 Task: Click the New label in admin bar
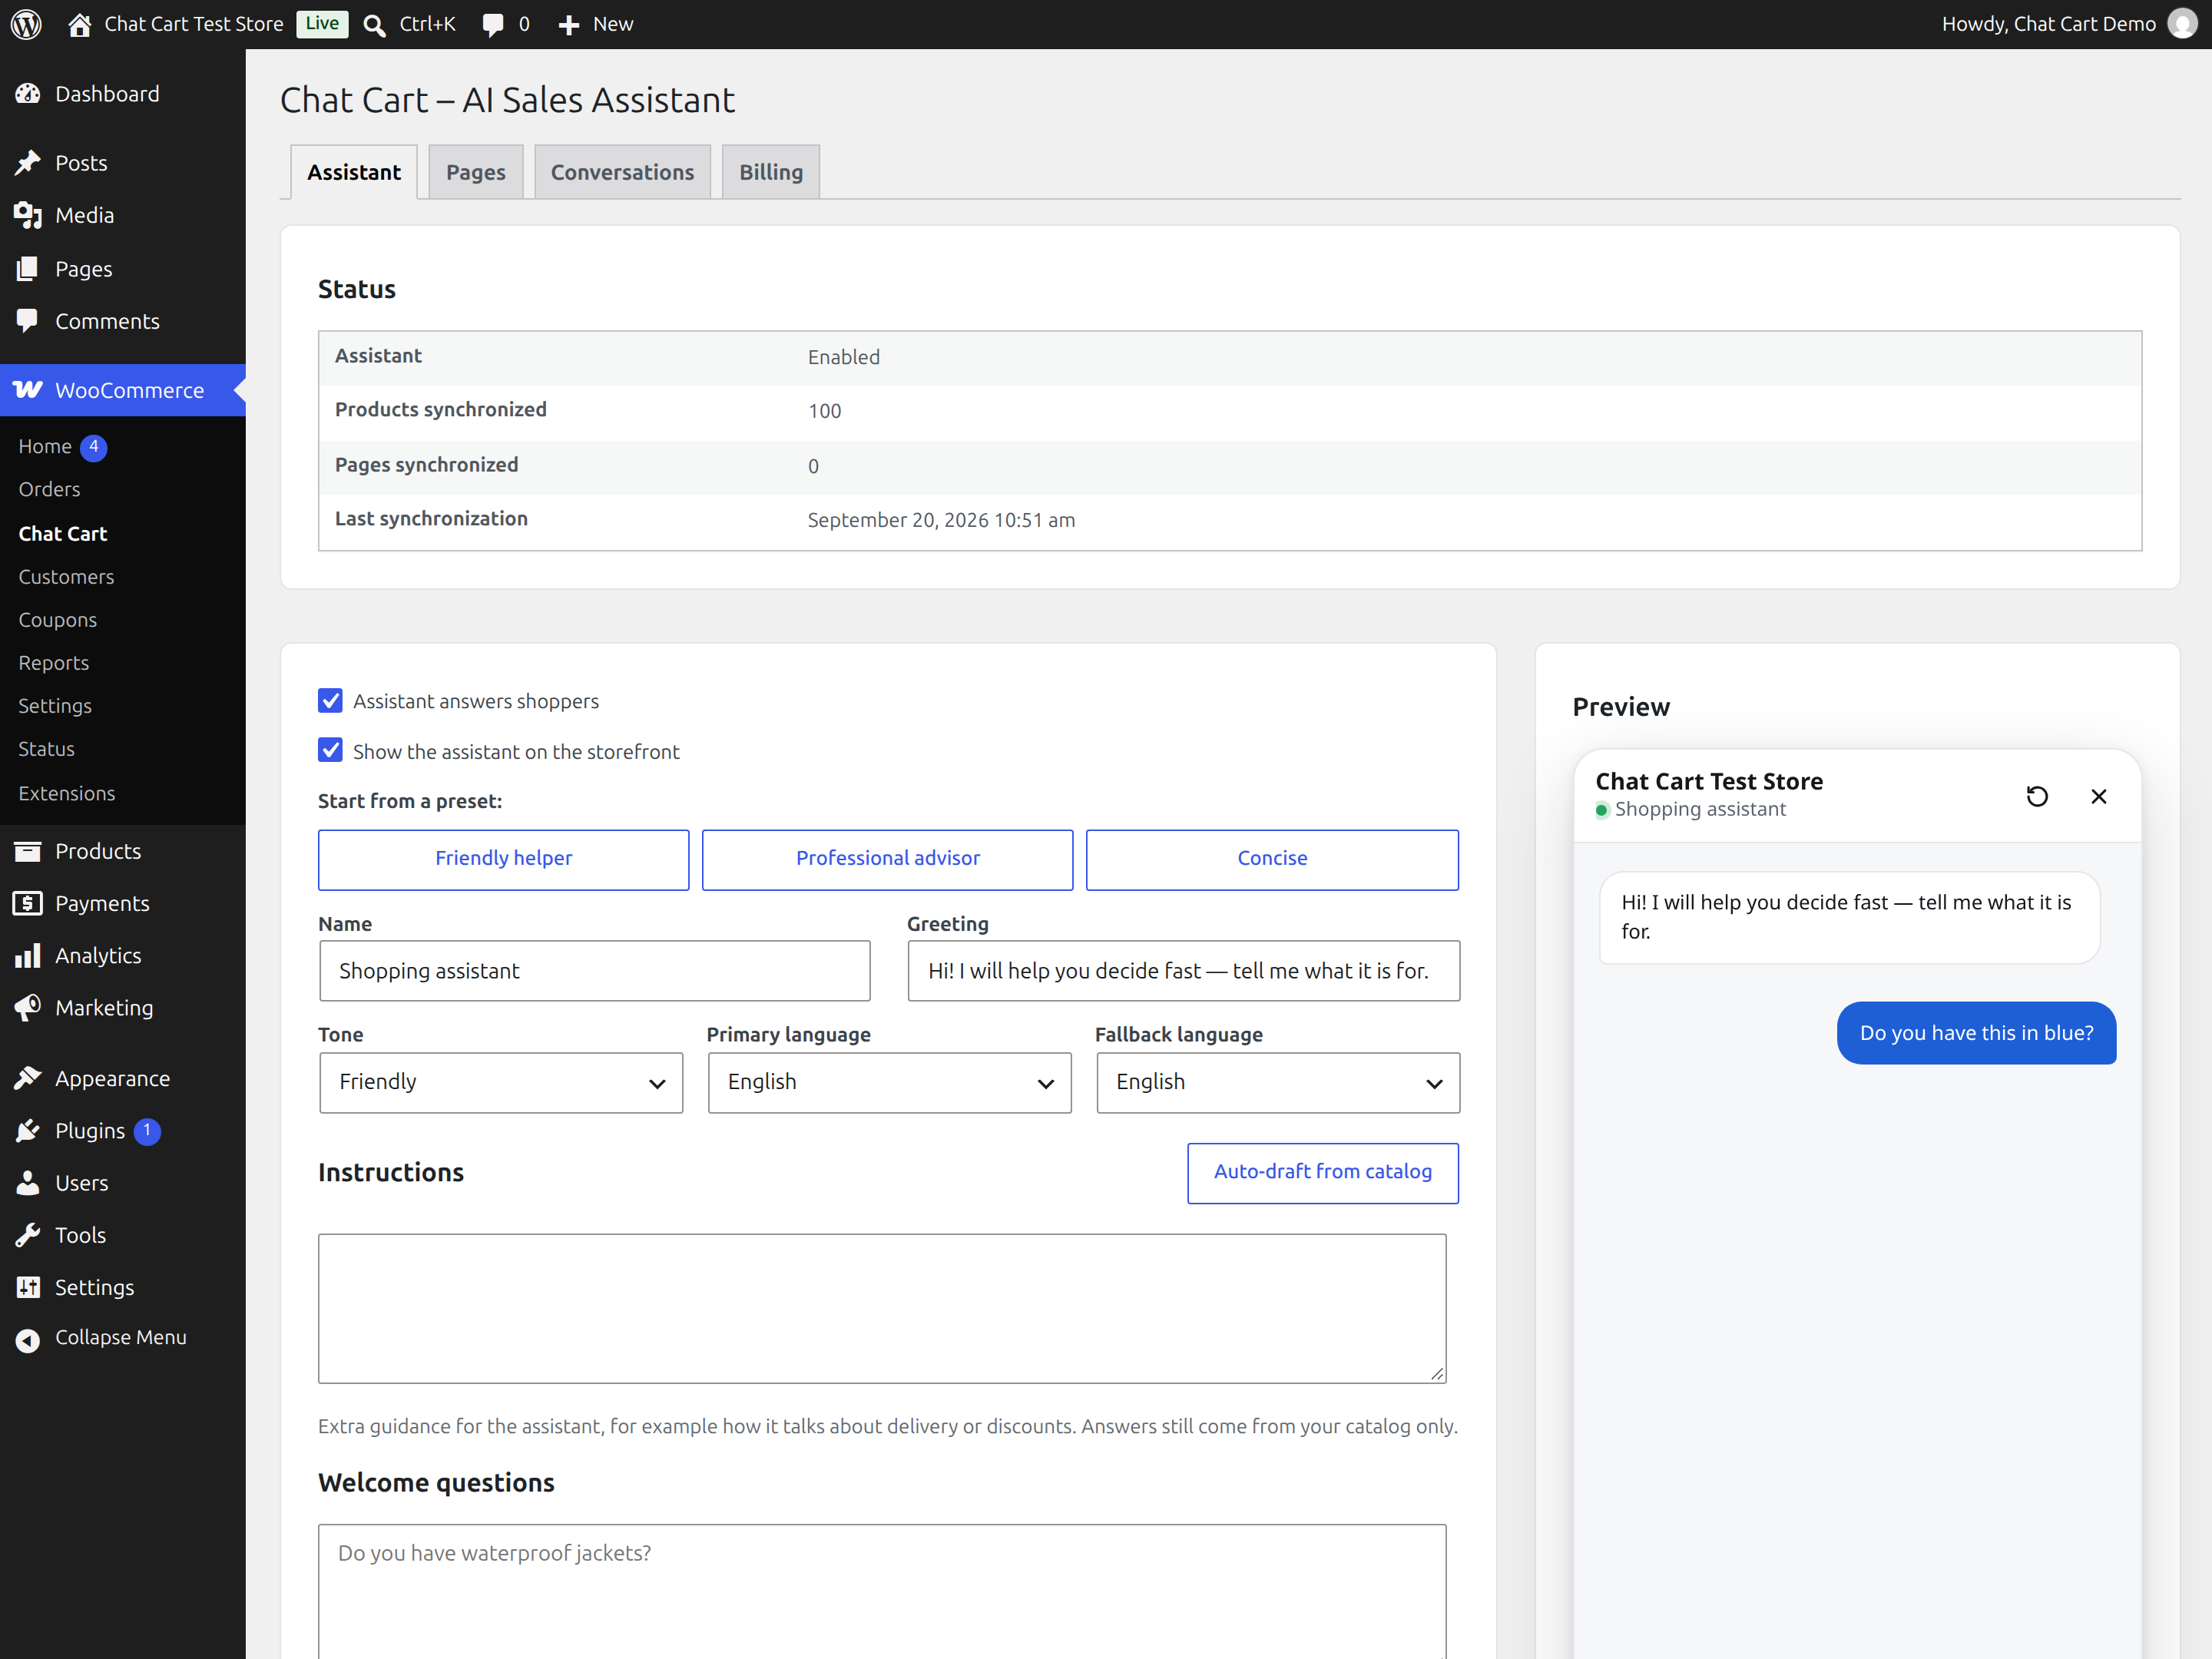pyautogui.click(x=613, y=24)
